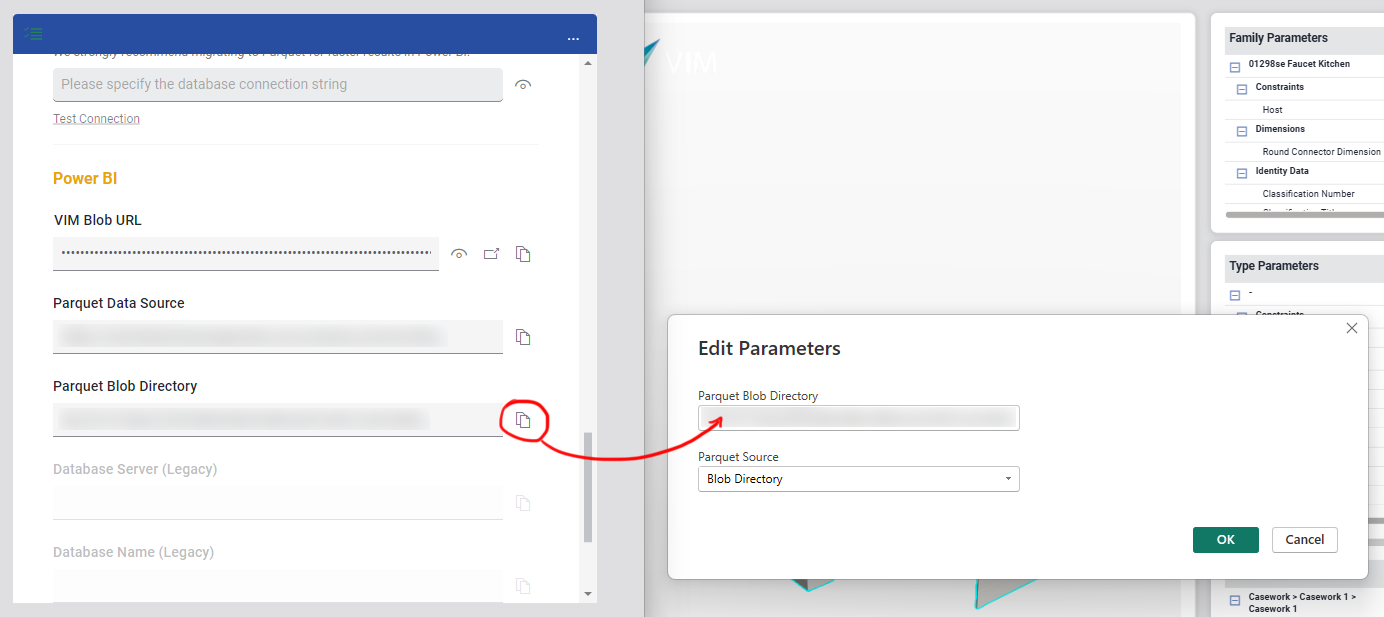Viewport: 1384px width, 617px height.
Task: Close the Edit Parameters dialog
Action: click(1352, 328)
